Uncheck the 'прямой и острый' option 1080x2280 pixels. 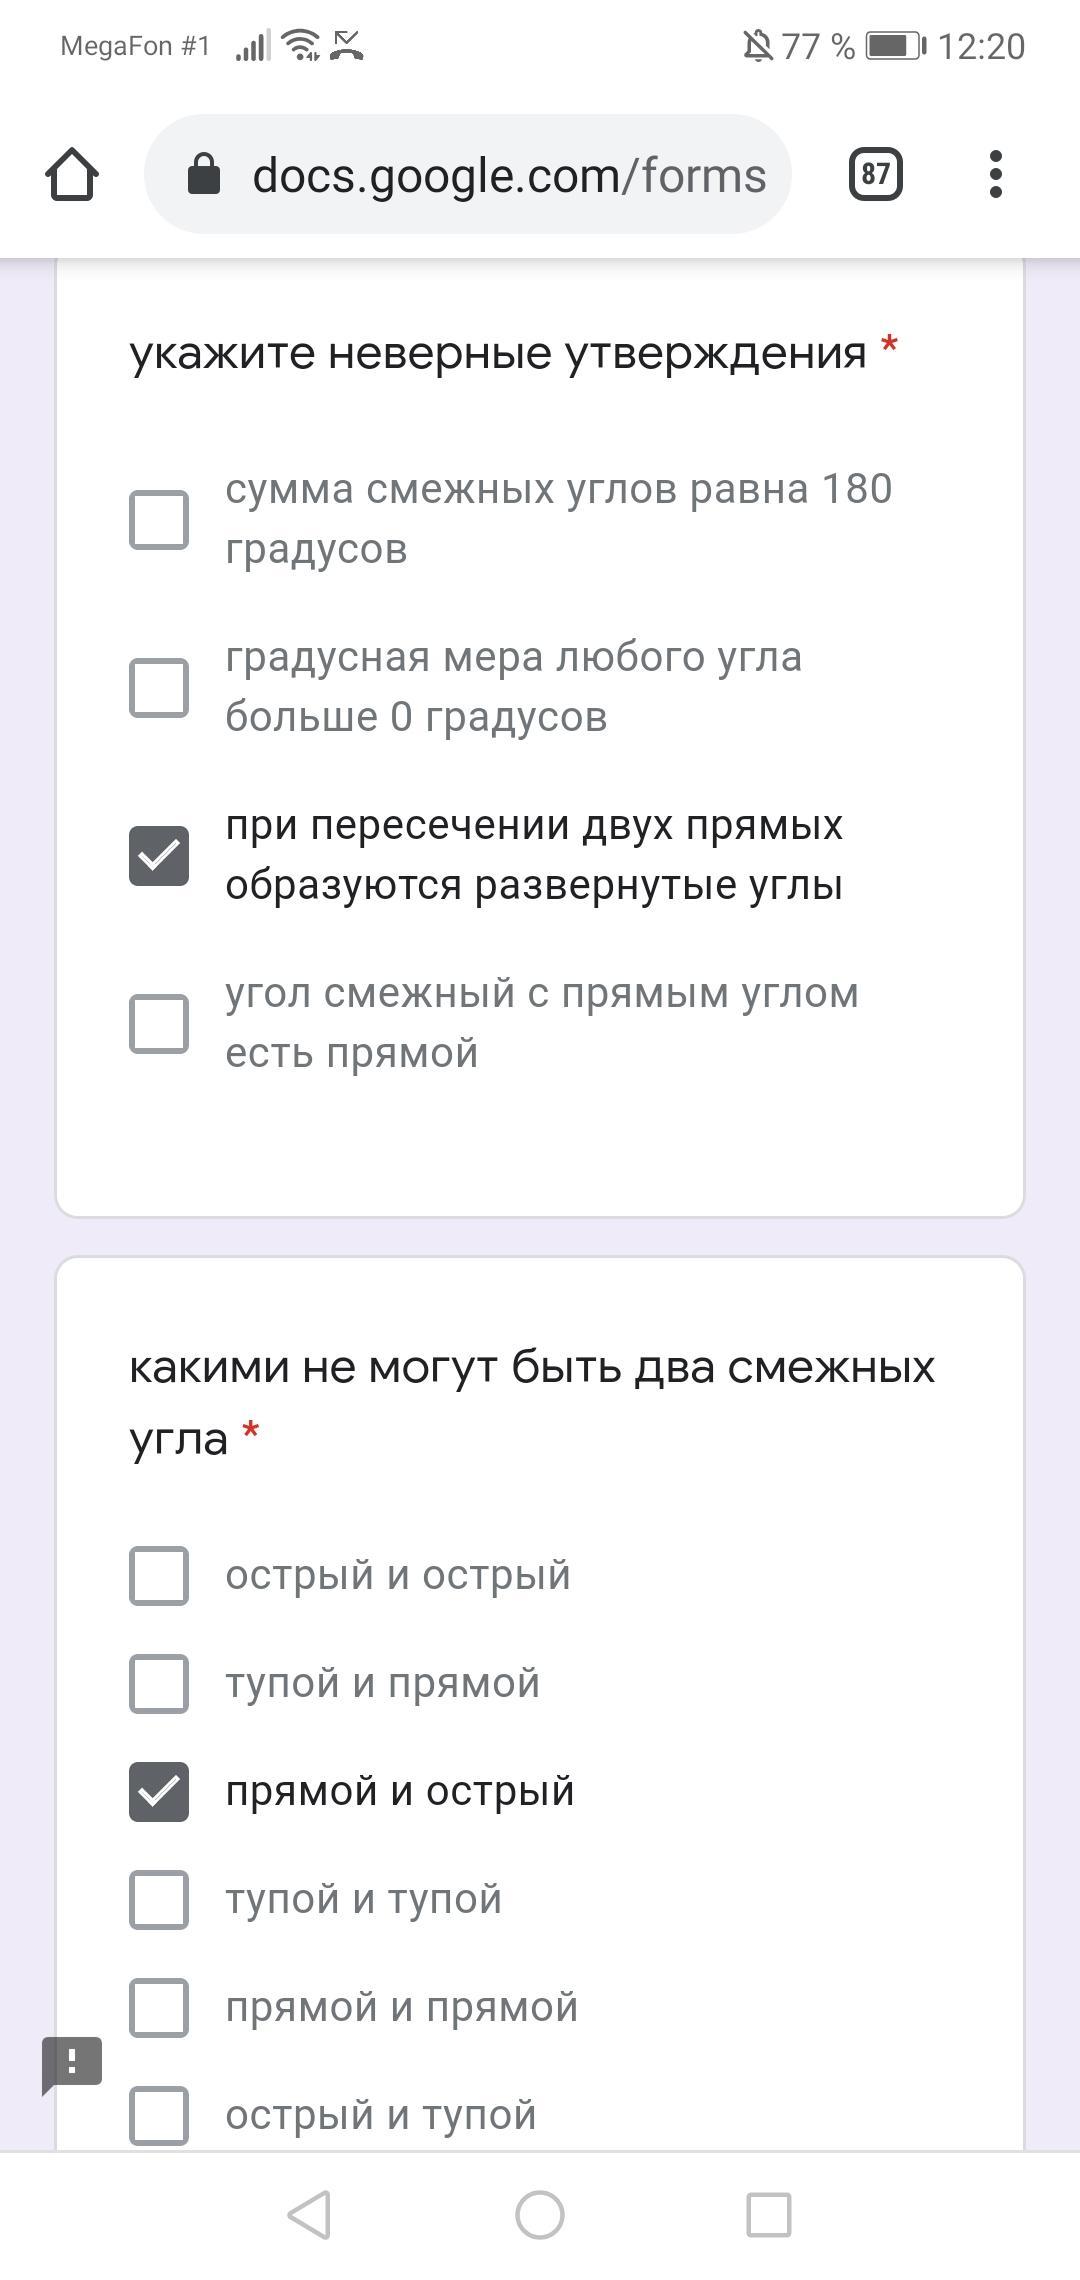pyautogui.click(x=159, y=1792)
